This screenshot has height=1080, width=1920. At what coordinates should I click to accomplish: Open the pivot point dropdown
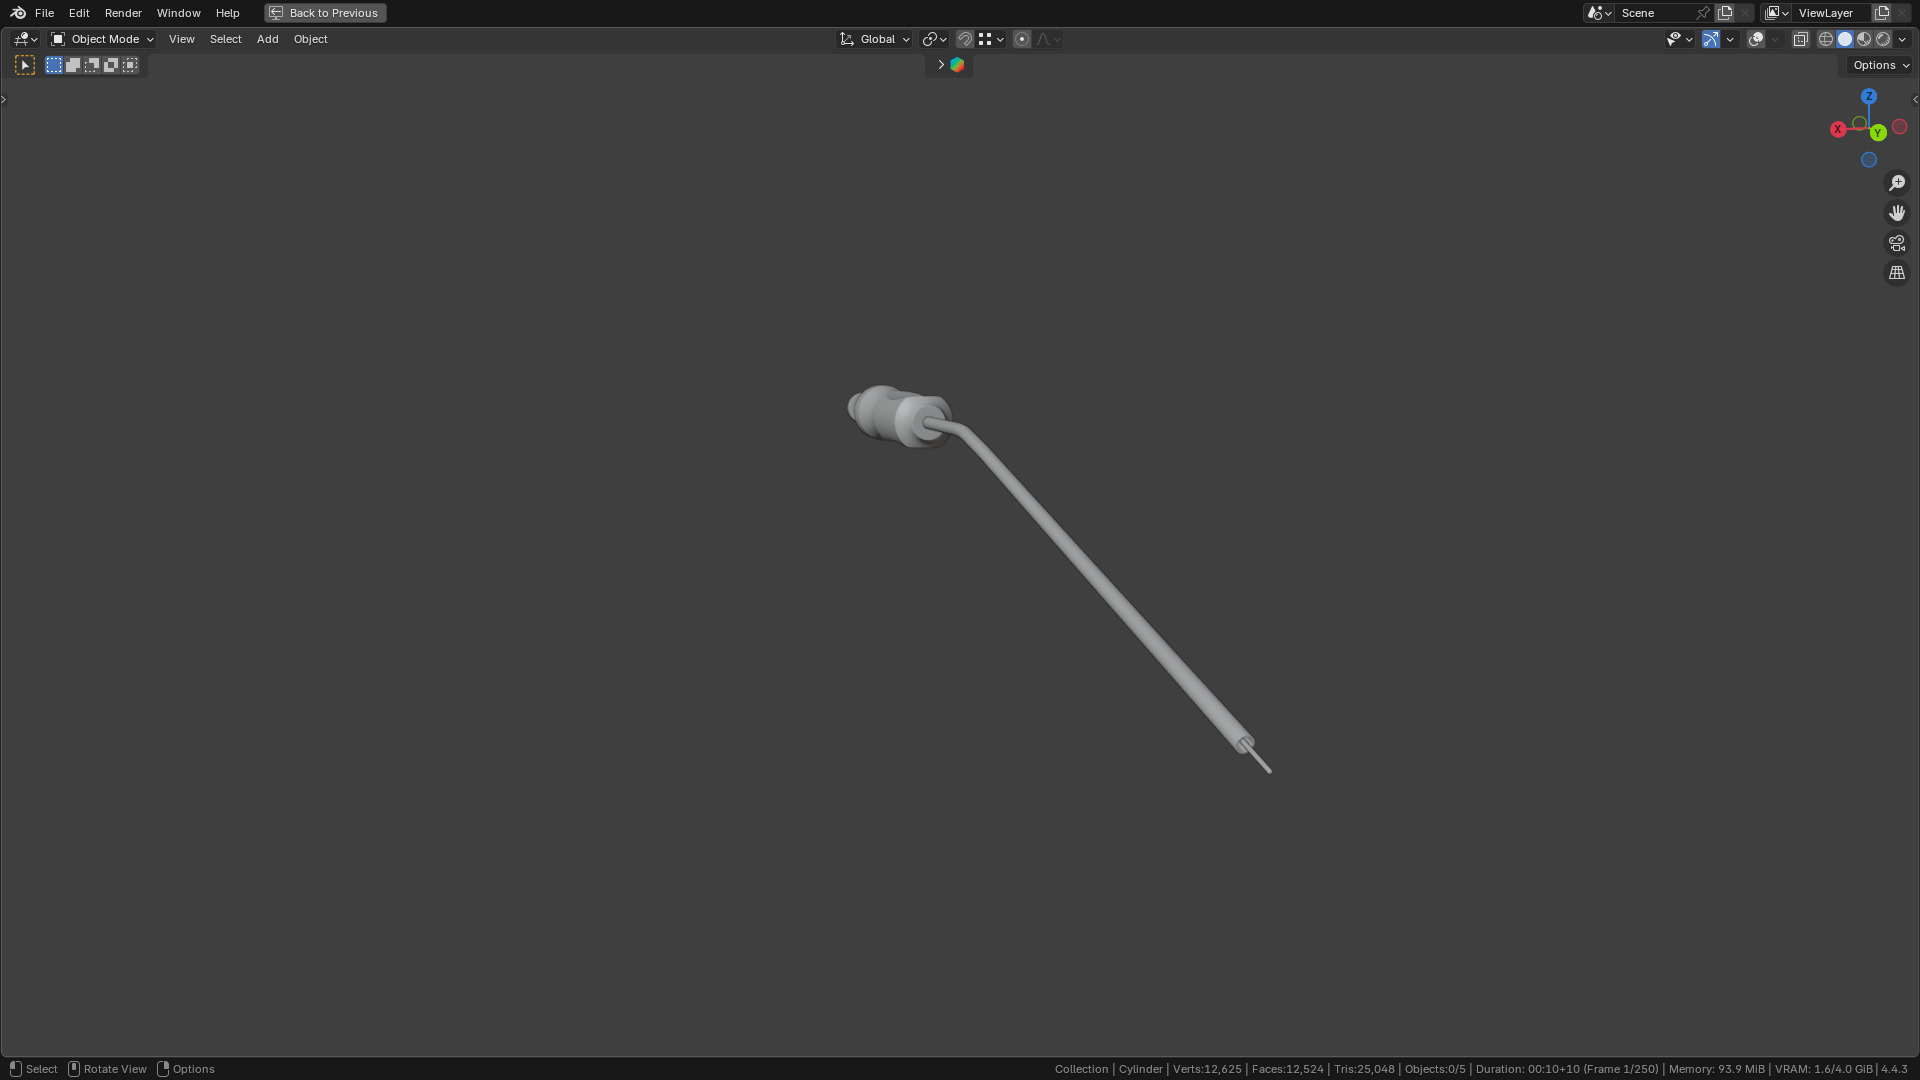click(x=934, y=39)
